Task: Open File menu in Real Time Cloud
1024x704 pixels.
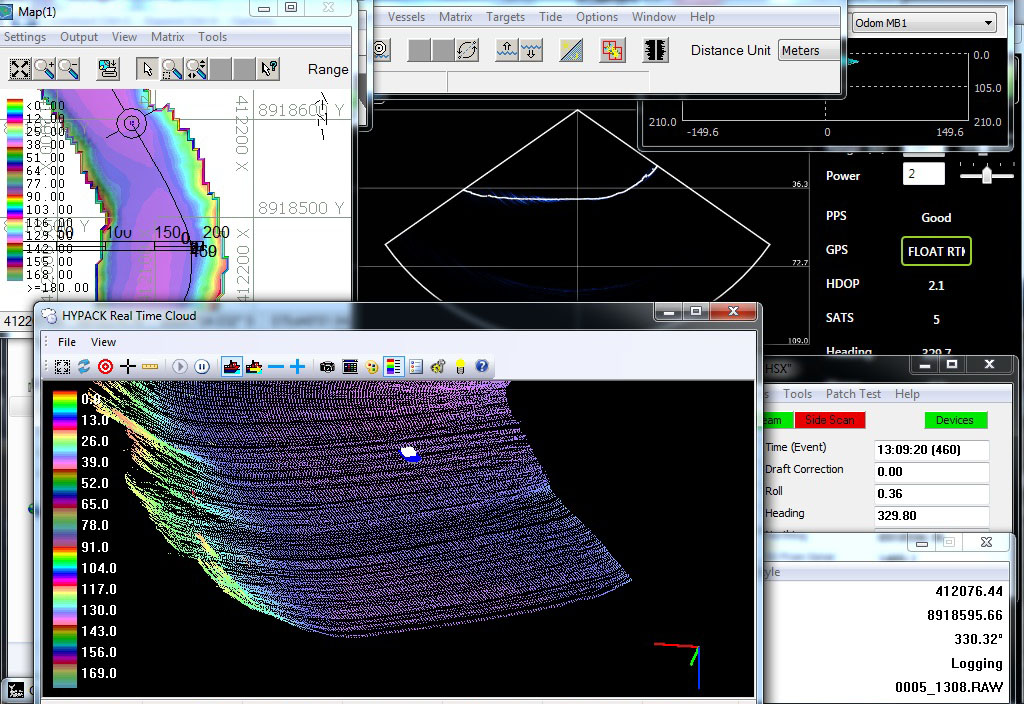Action: 67,342
